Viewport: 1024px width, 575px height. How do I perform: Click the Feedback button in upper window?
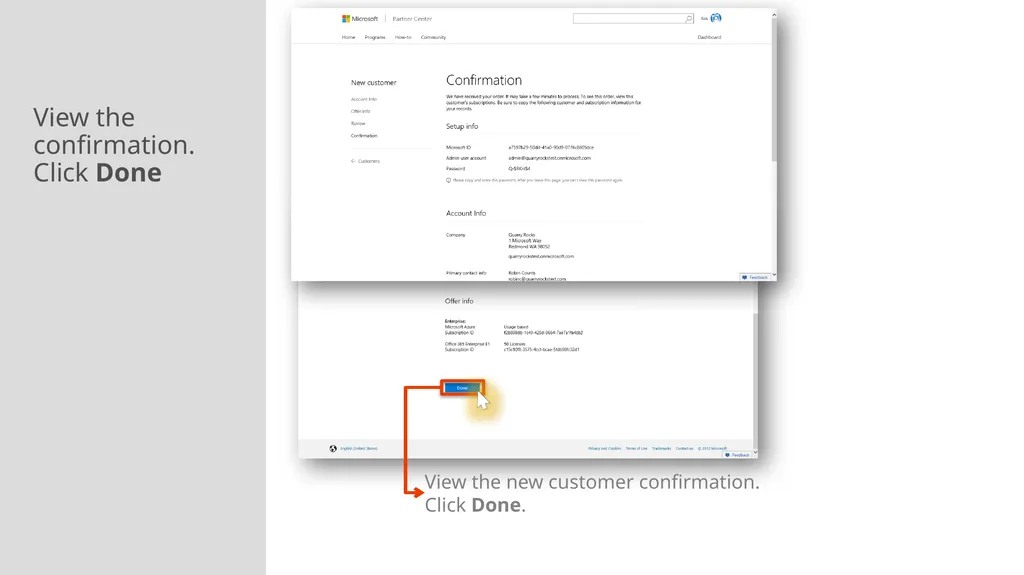(755, 277)
